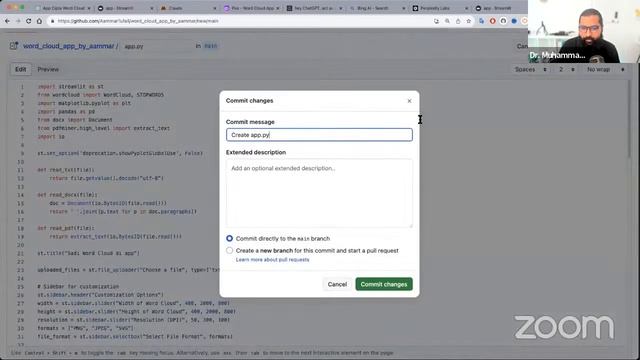Switch to last app - Streamlit tab
The image size is (640, 360).
click(x=499, y=8)
